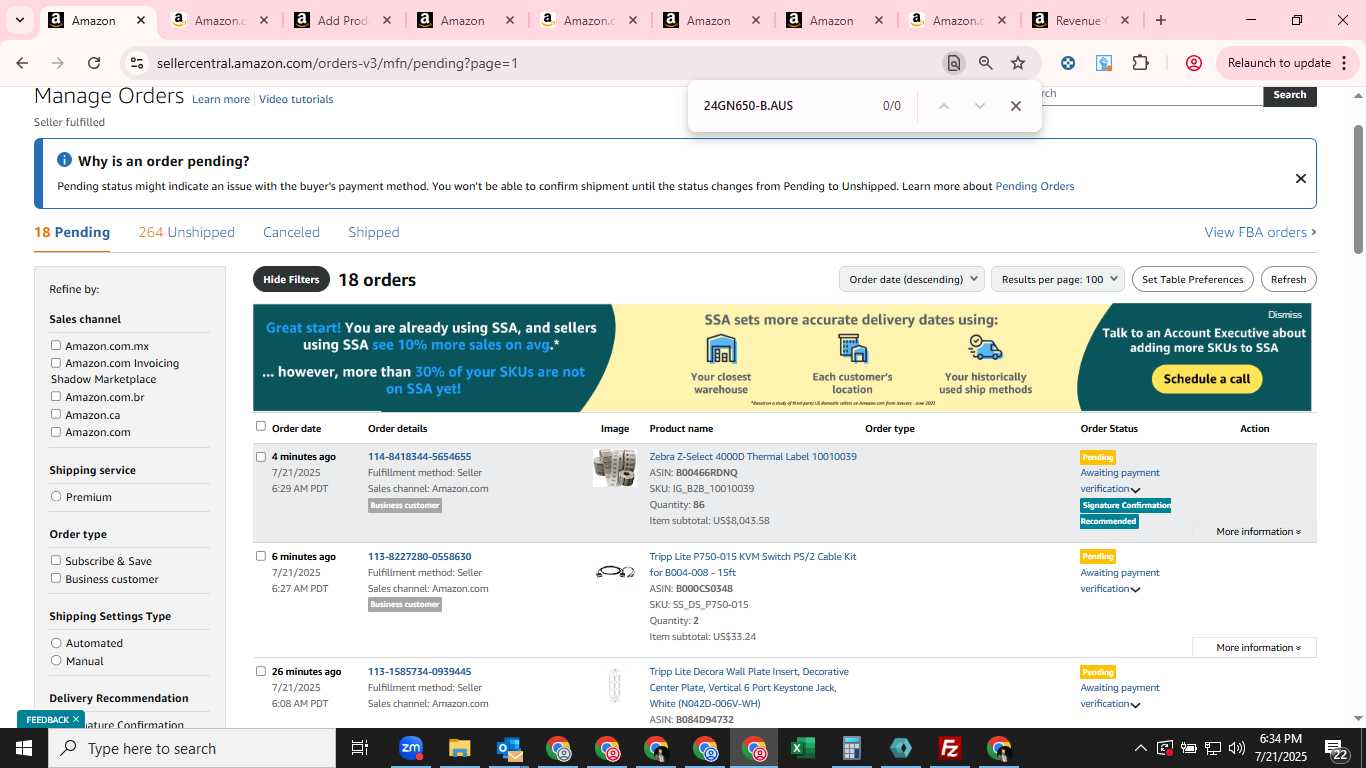Click Set Table Preferences button
The width and height of the screenshot is (1366, 768).
[1192, 279]
